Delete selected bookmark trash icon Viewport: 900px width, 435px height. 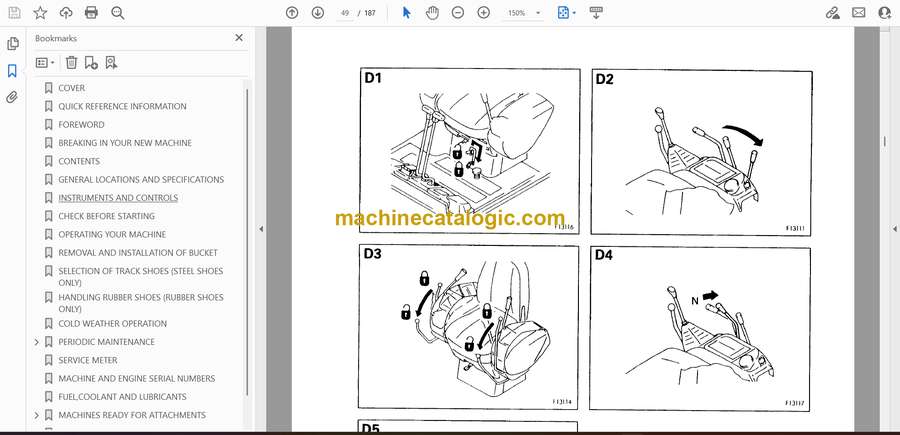click(x=71, y=63)
